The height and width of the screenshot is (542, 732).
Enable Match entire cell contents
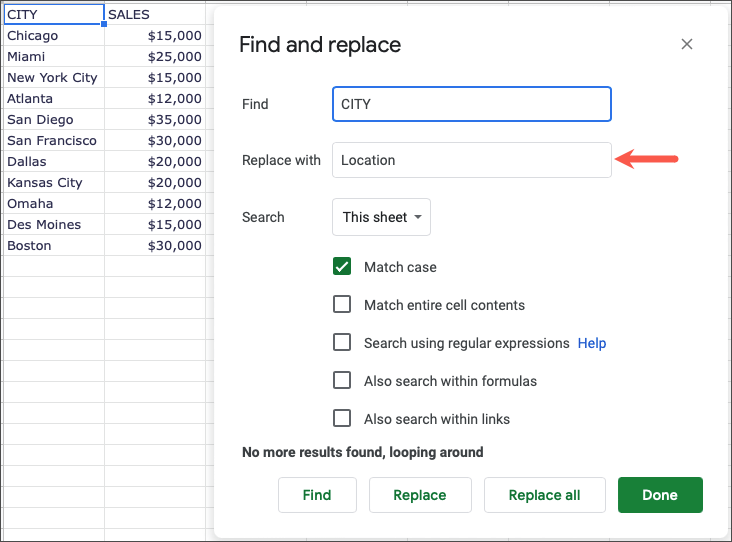tap(342, 305)
